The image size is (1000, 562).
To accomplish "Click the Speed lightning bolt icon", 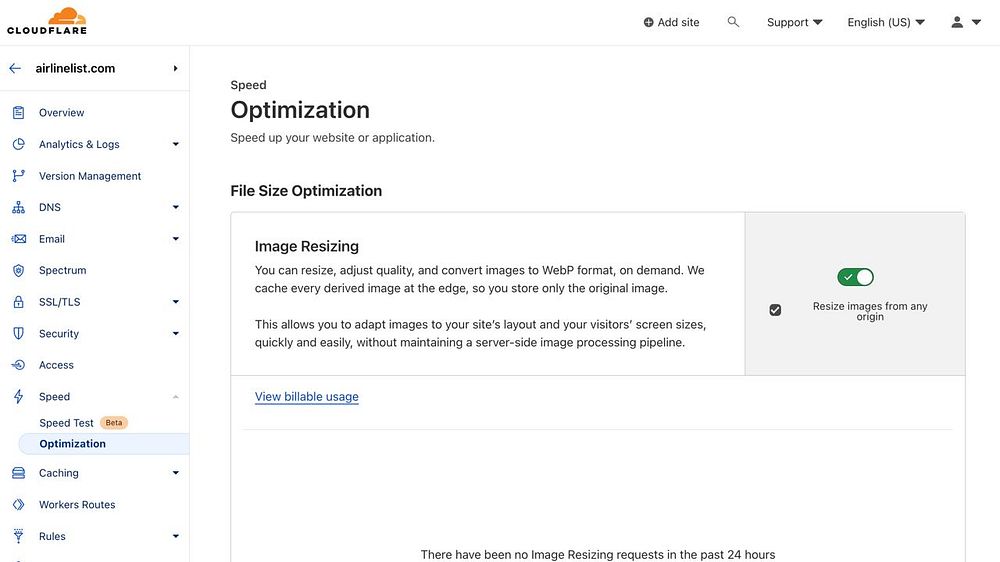I will click(18, 397).
